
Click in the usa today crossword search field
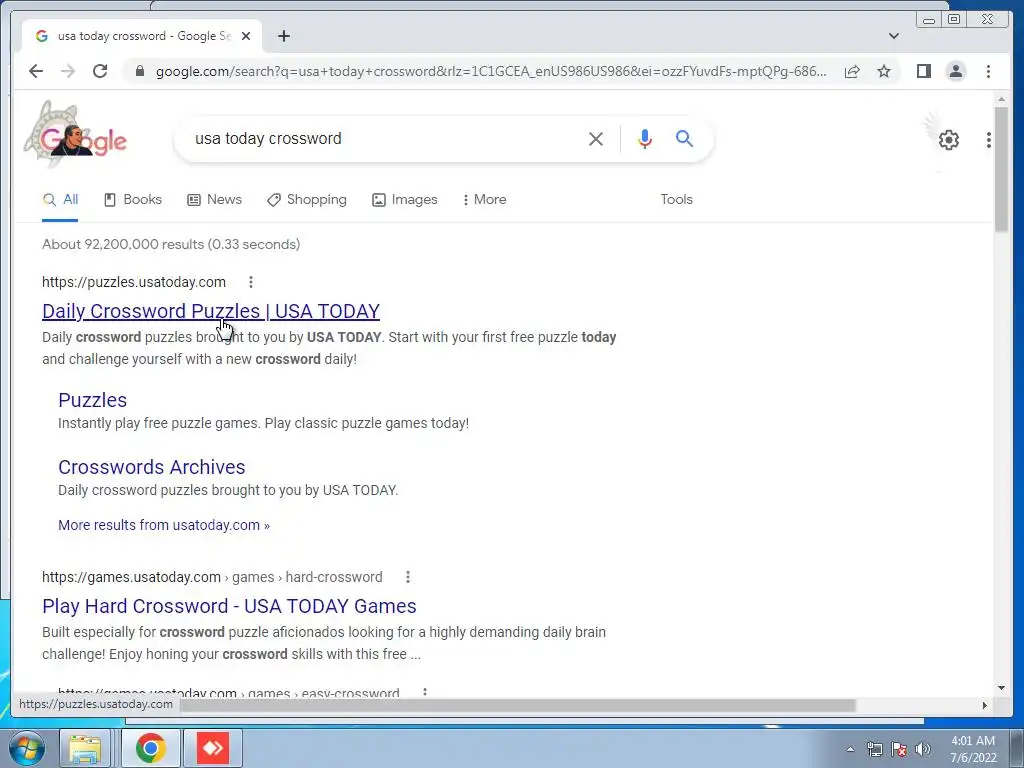[385, 138]
